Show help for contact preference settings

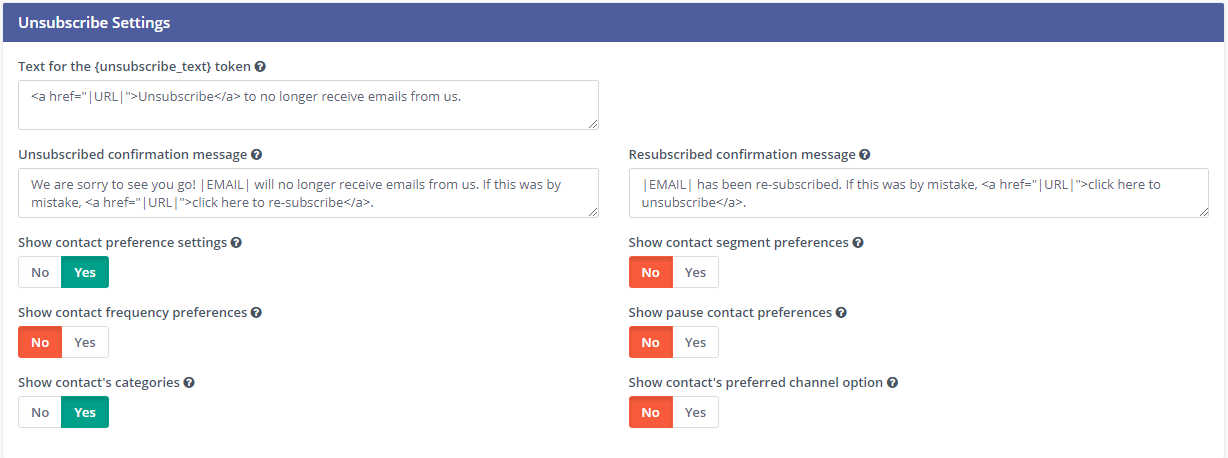[236, 243]
